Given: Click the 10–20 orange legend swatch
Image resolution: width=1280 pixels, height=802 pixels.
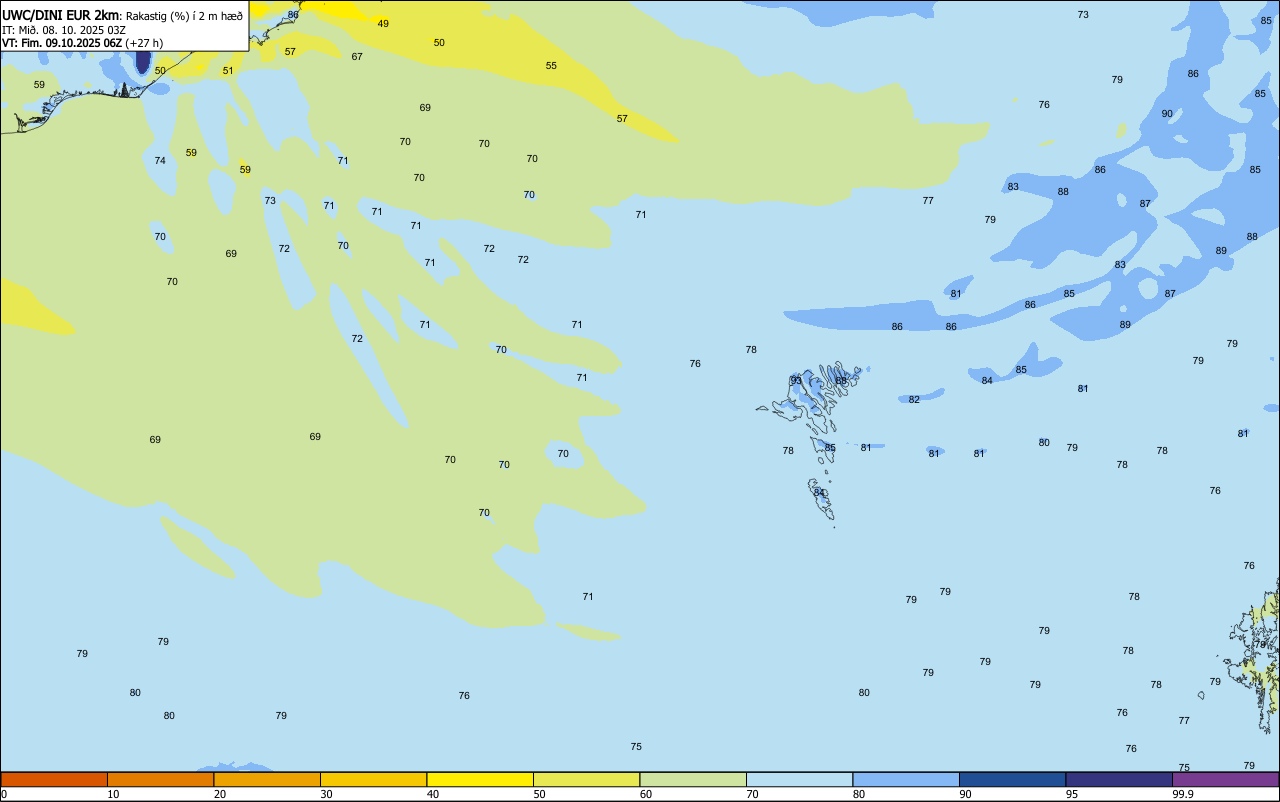Looking at the screenshot, I should (160, 779).
